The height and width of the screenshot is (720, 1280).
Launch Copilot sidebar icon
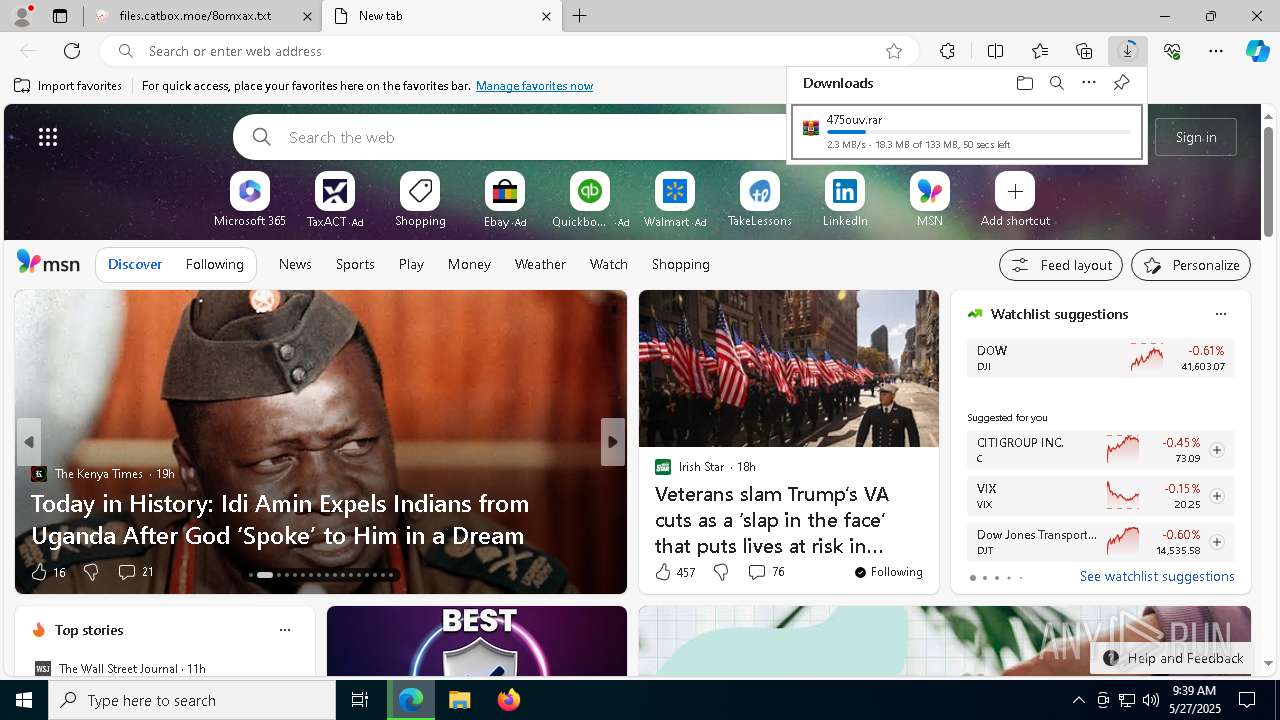(1257, 51)
